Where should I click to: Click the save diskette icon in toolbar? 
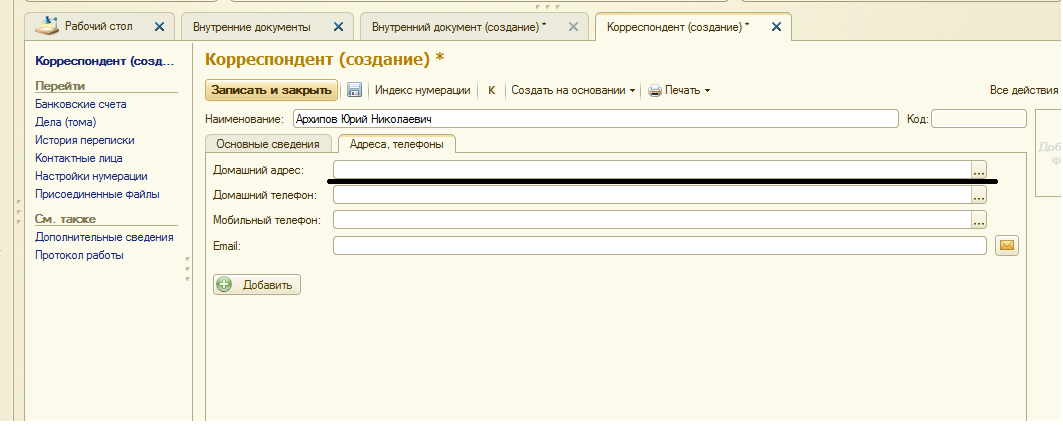click(x=354, y=90)
